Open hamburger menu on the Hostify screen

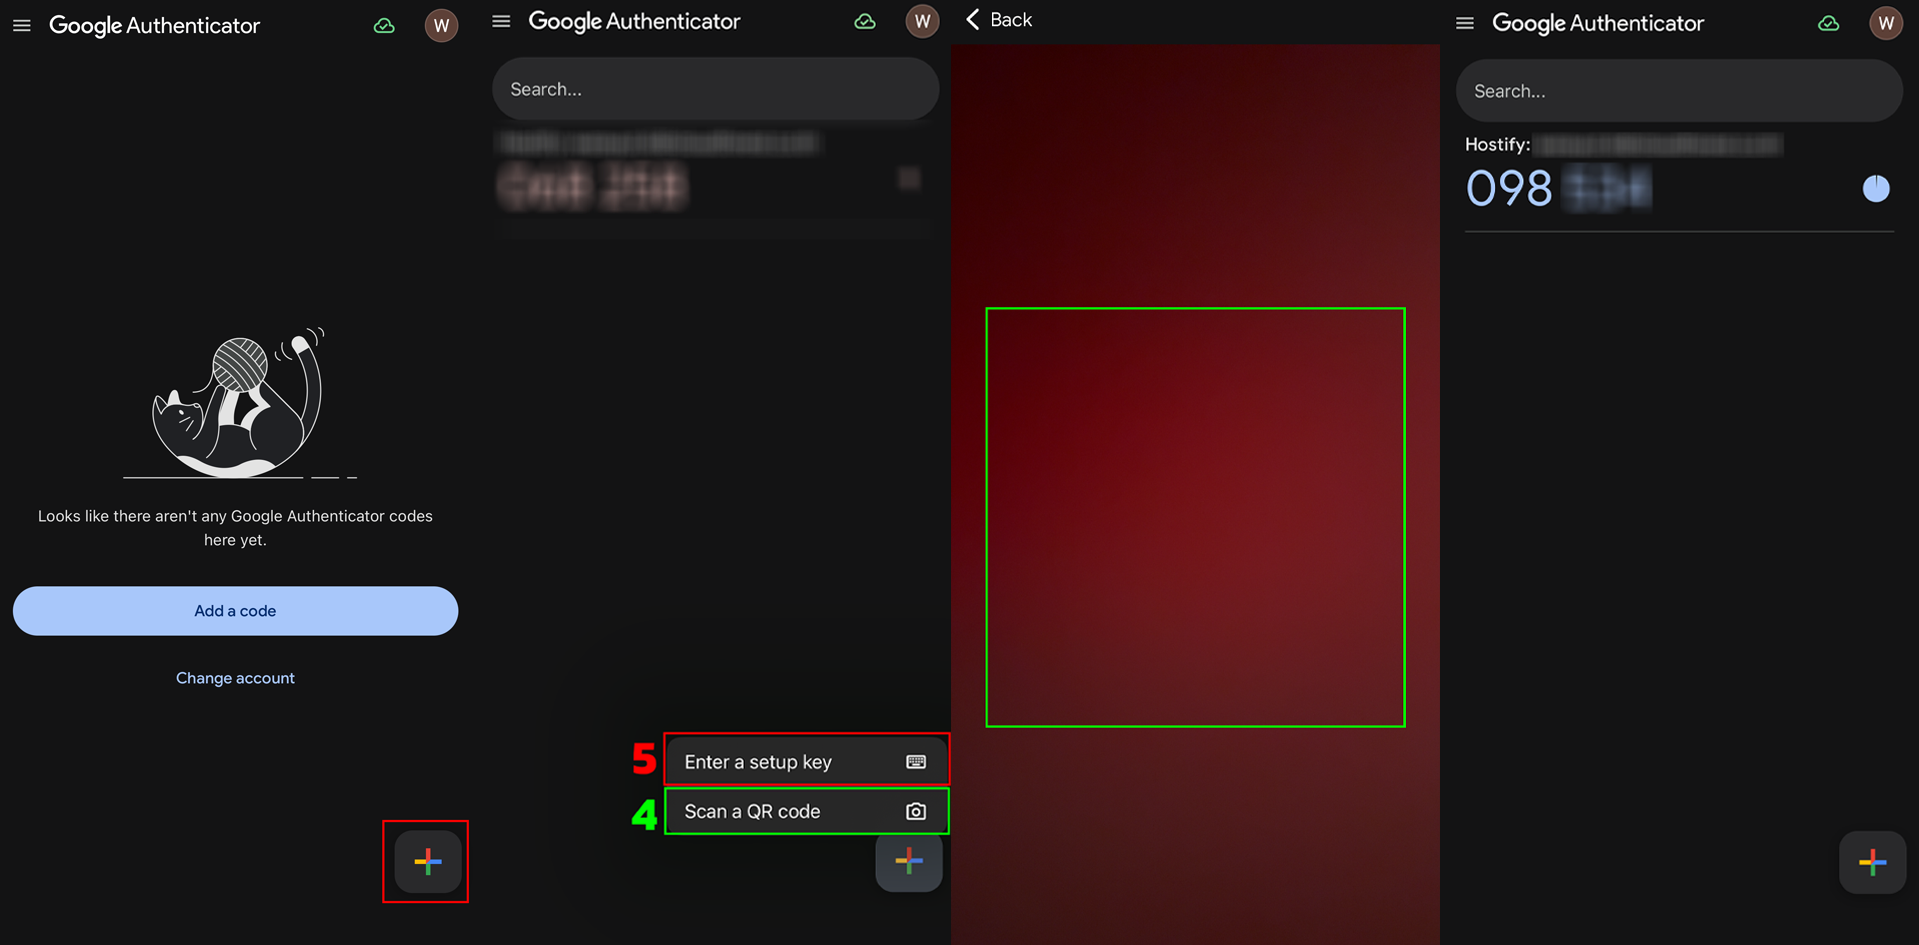point(1465,24)
